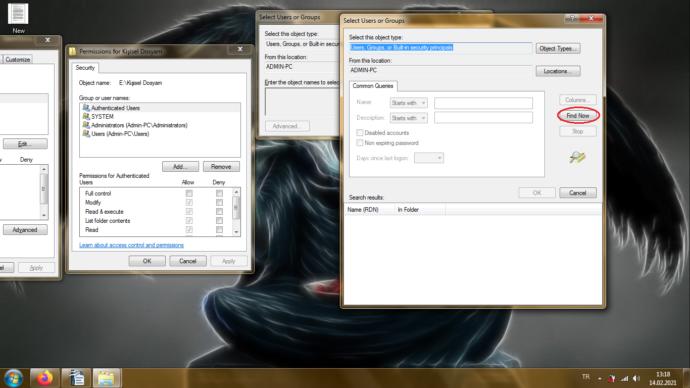The image size is (690, 388).
Task: Click the volume speaker tray icon
Action: click(636, 378)
